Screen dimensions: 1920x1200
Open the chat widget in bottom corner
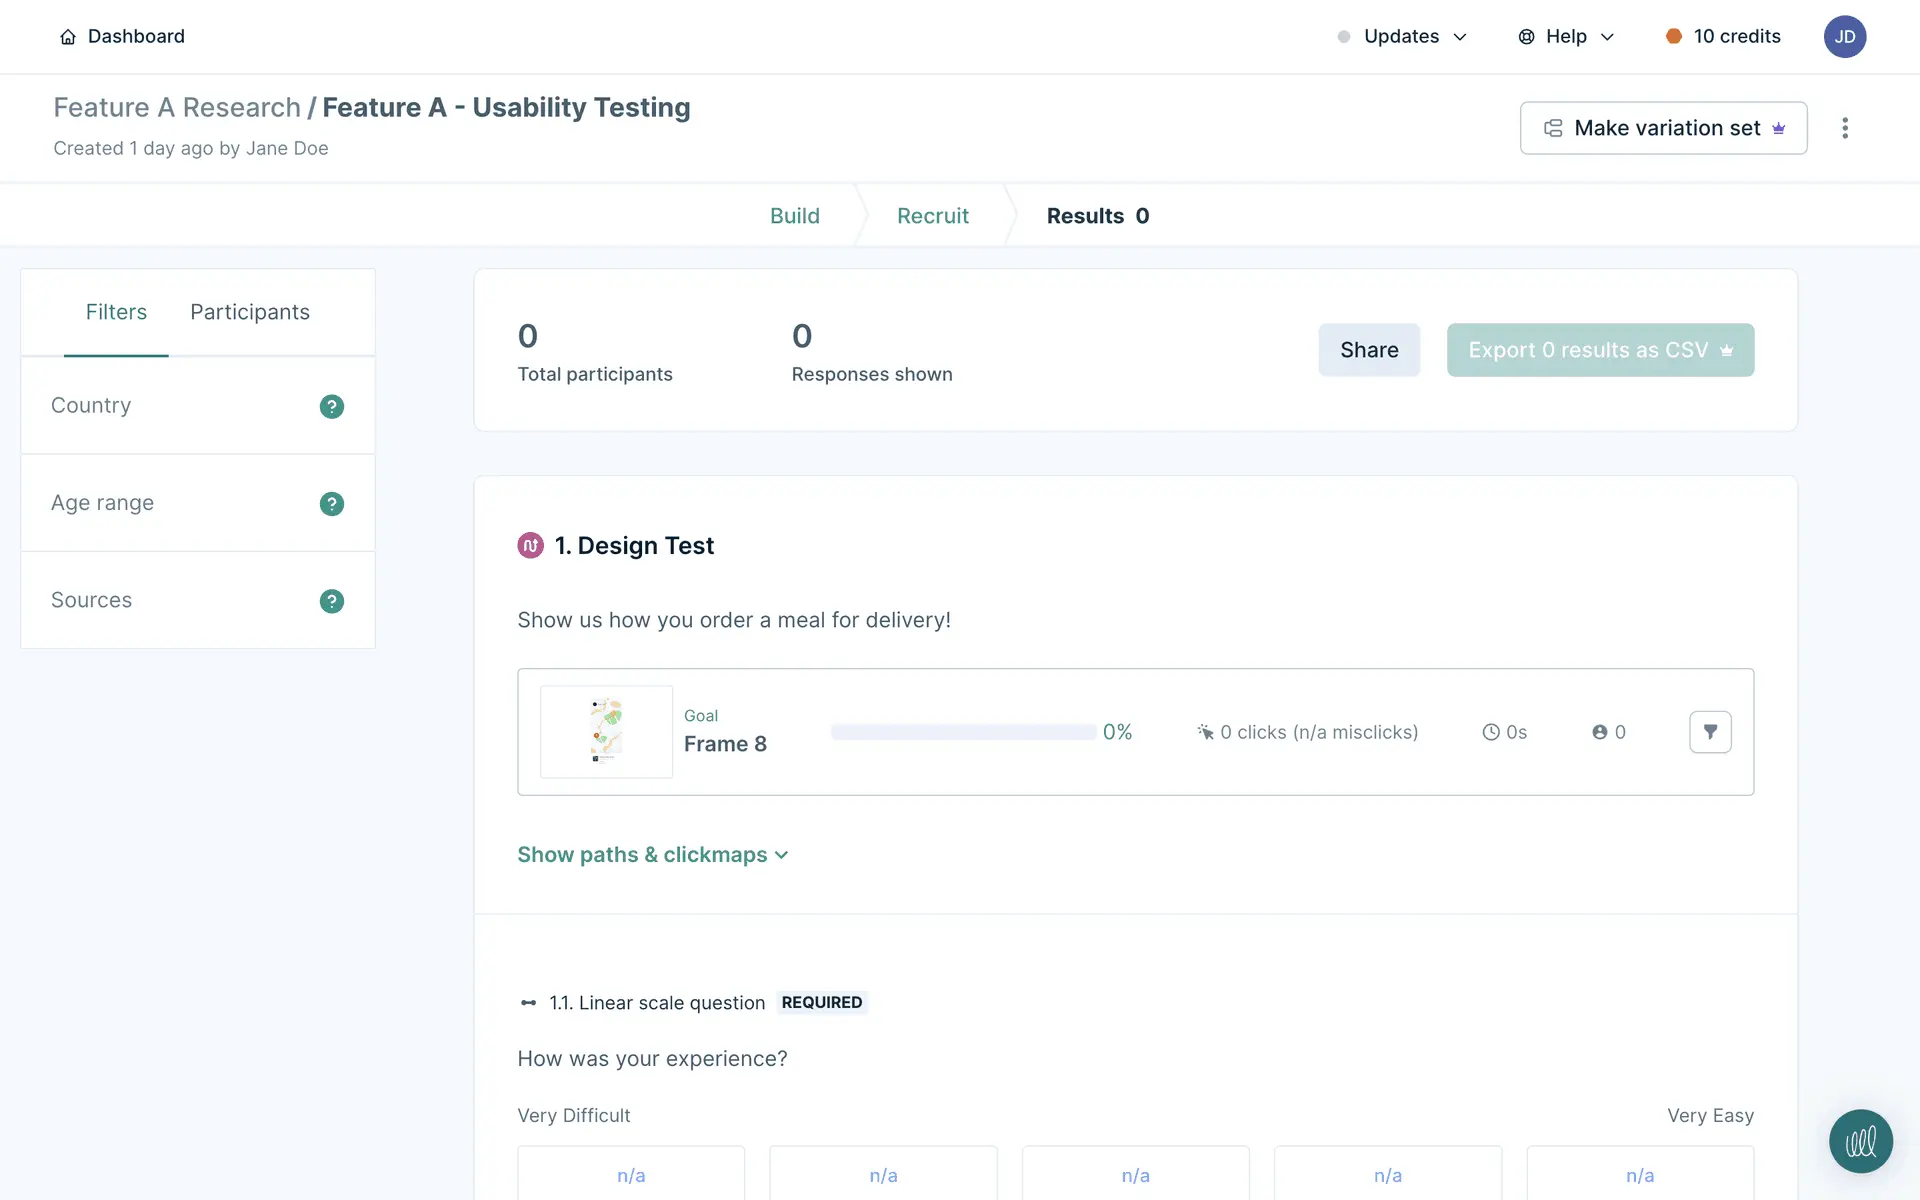tap(1860, 1141)
